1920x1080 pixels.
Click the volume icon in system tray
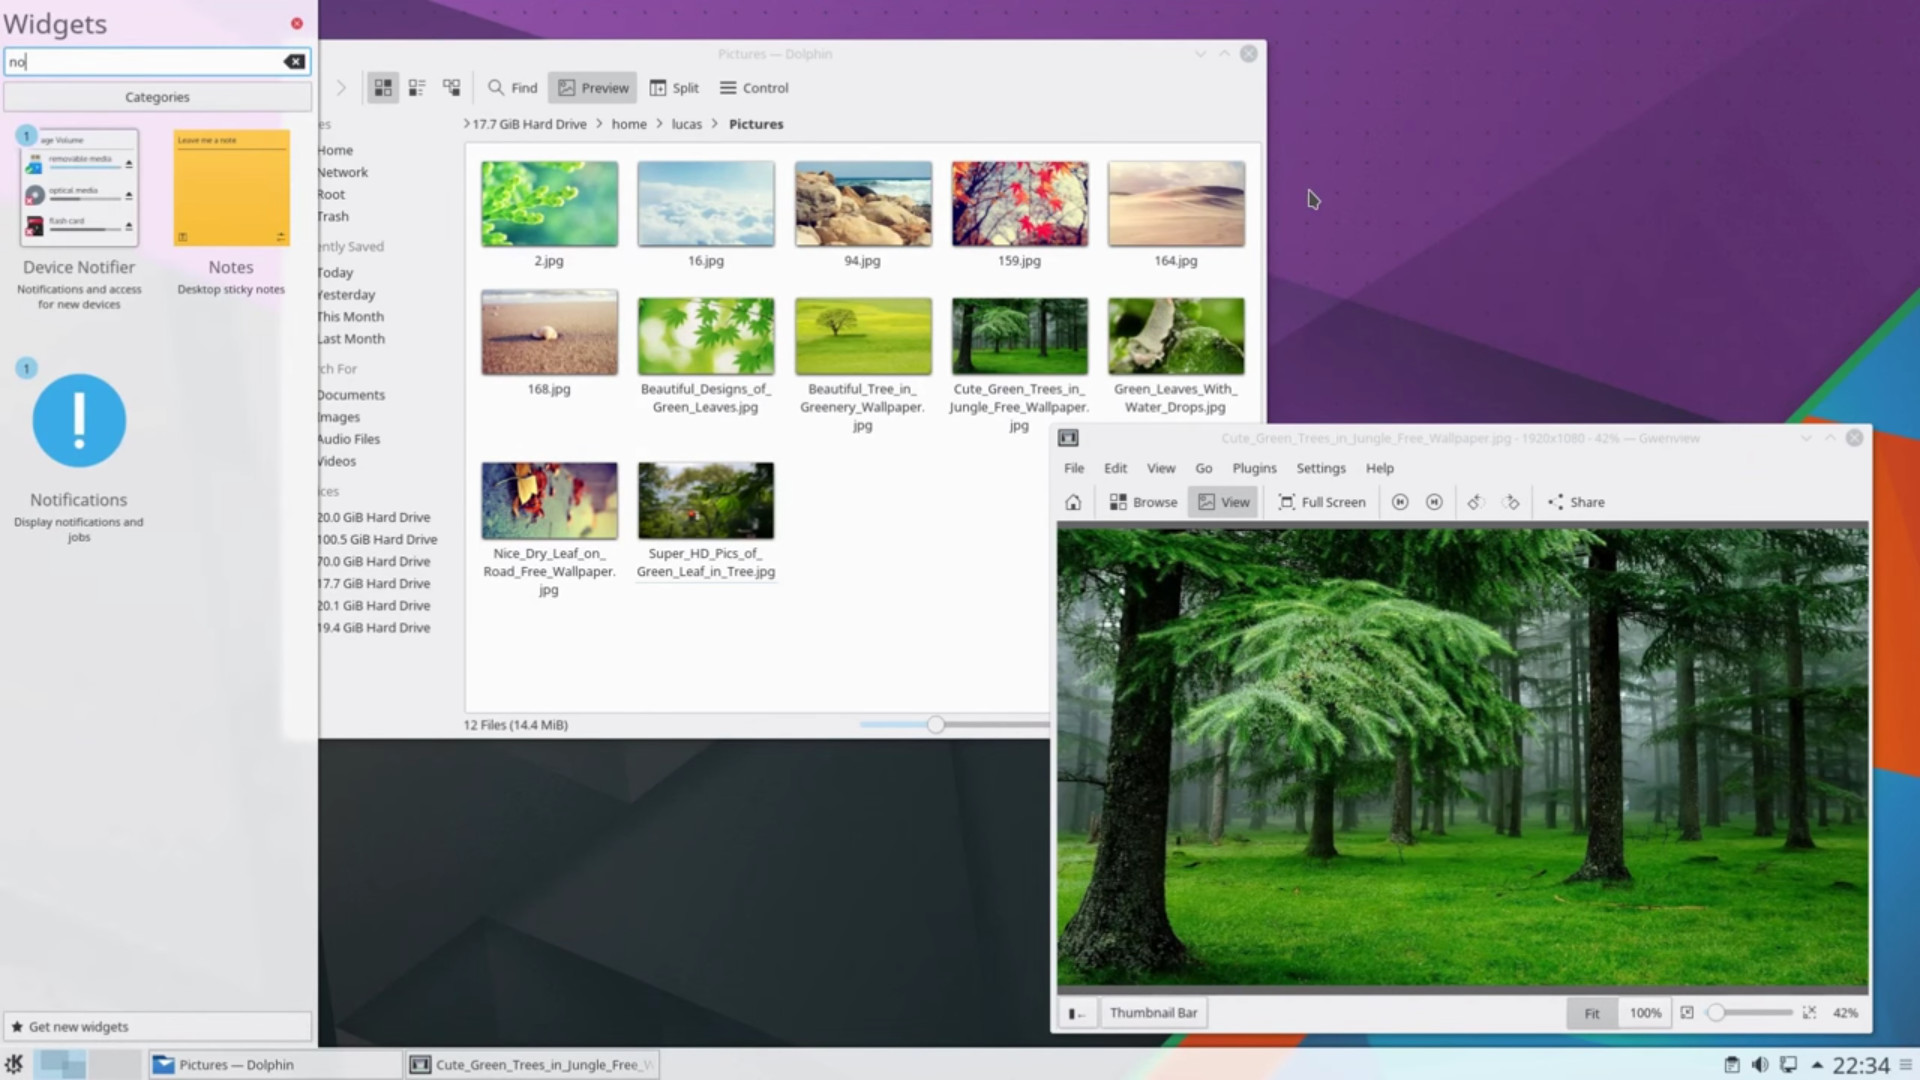coord(1760,1065)
